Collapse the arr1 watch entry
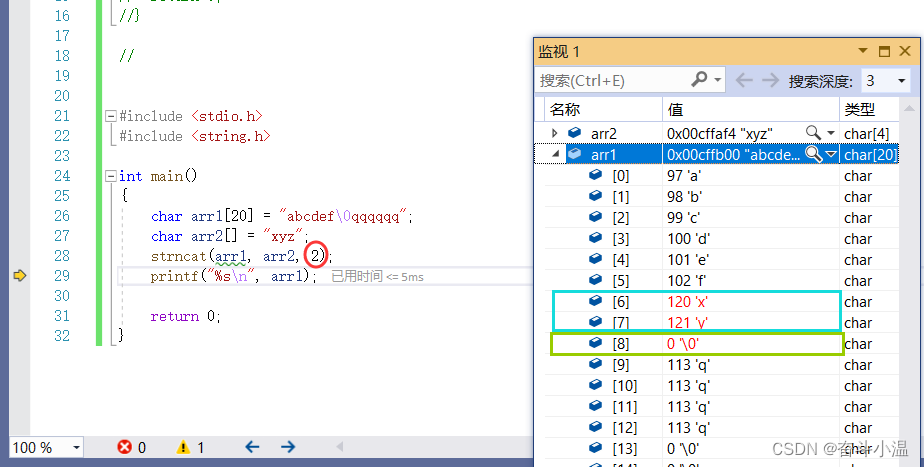 click(555, 154)
